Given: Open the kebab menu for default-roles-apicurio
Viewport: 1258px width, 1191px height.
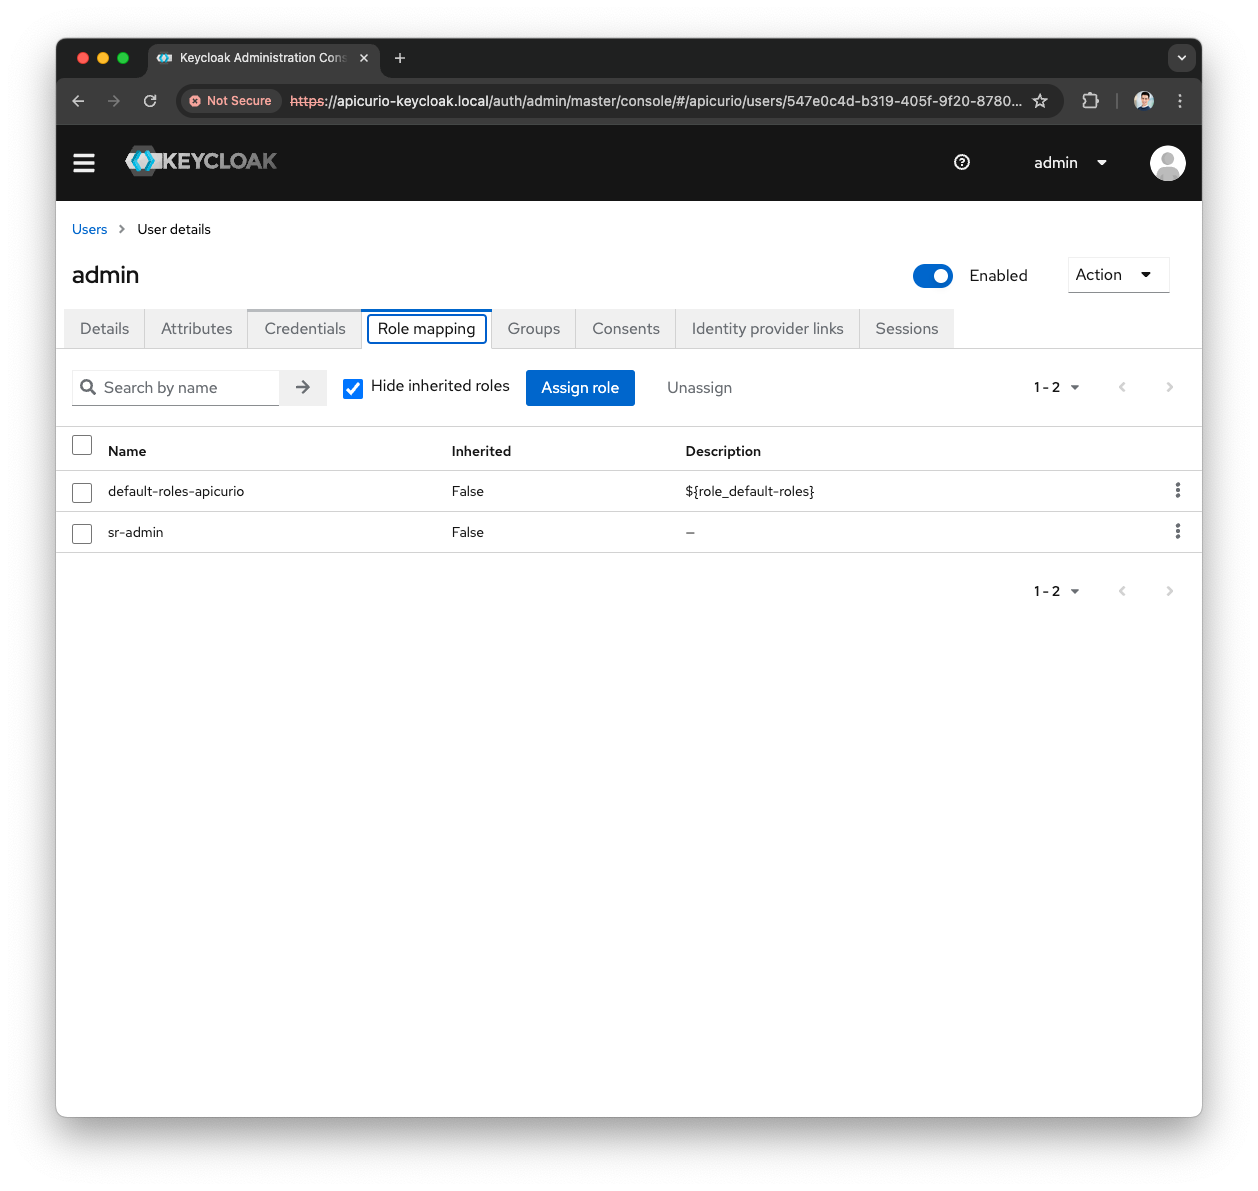Looking at the screenshot, I should pyautogui.click(x=1177, y=490).
